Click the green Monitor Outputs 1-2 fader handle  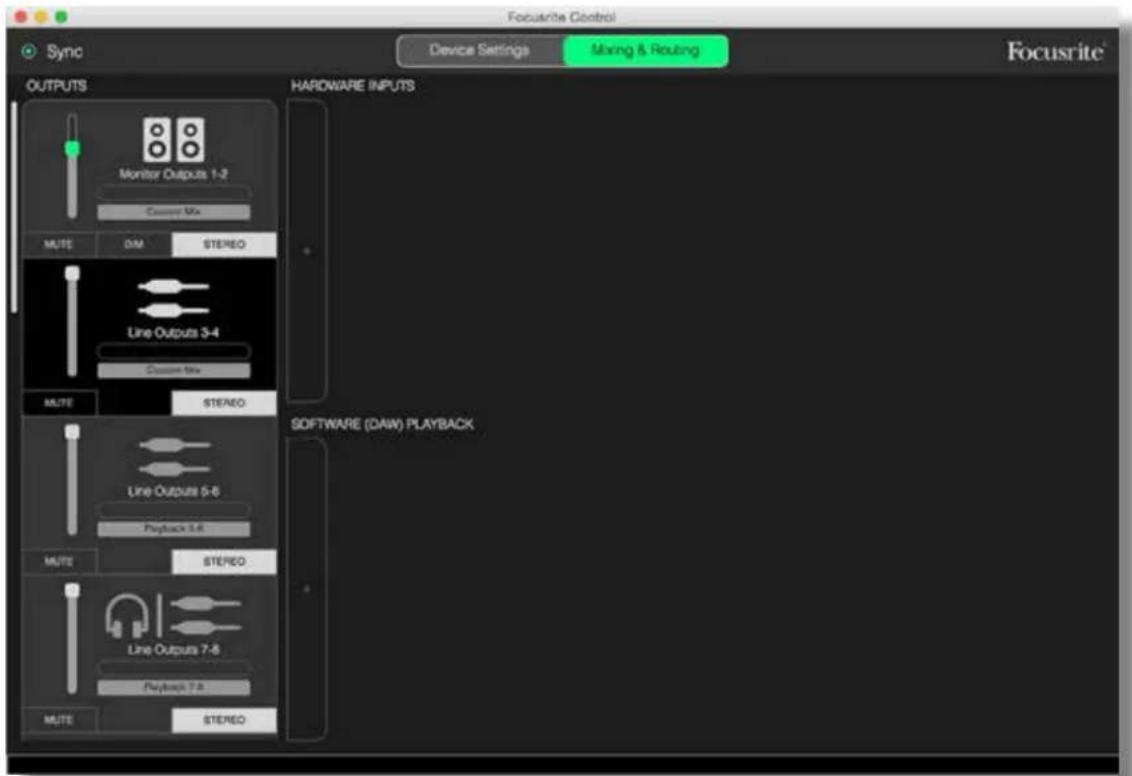[72, 149]
